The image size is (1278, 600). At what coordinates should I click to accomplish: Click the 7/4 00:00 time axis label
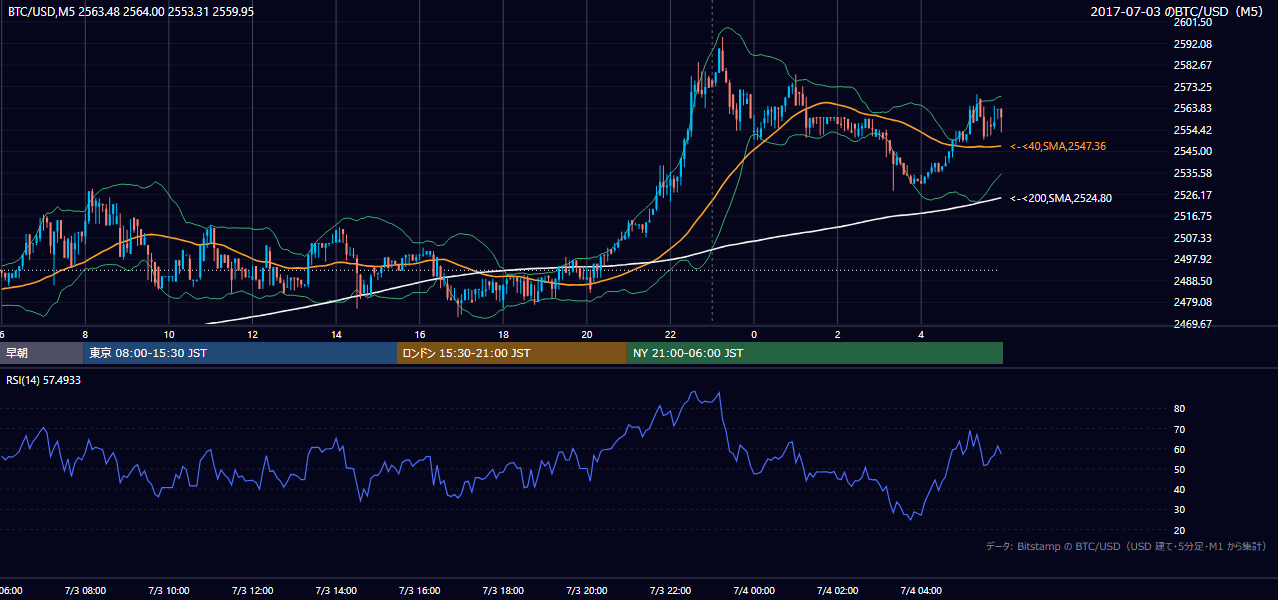(x=755, y=590)
